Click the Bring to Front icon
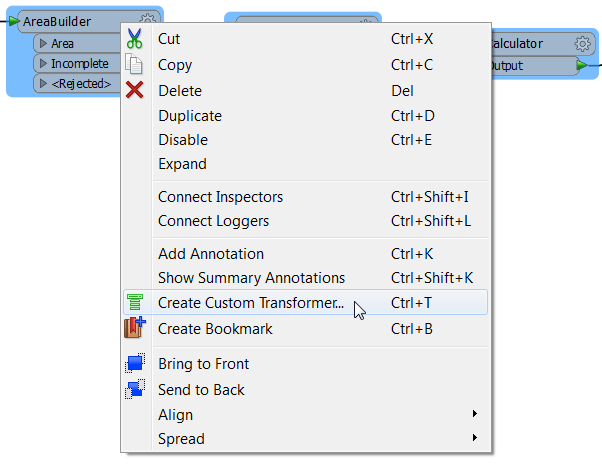The width and height of the screenshot is (602, 471). [x=135, y=363]
